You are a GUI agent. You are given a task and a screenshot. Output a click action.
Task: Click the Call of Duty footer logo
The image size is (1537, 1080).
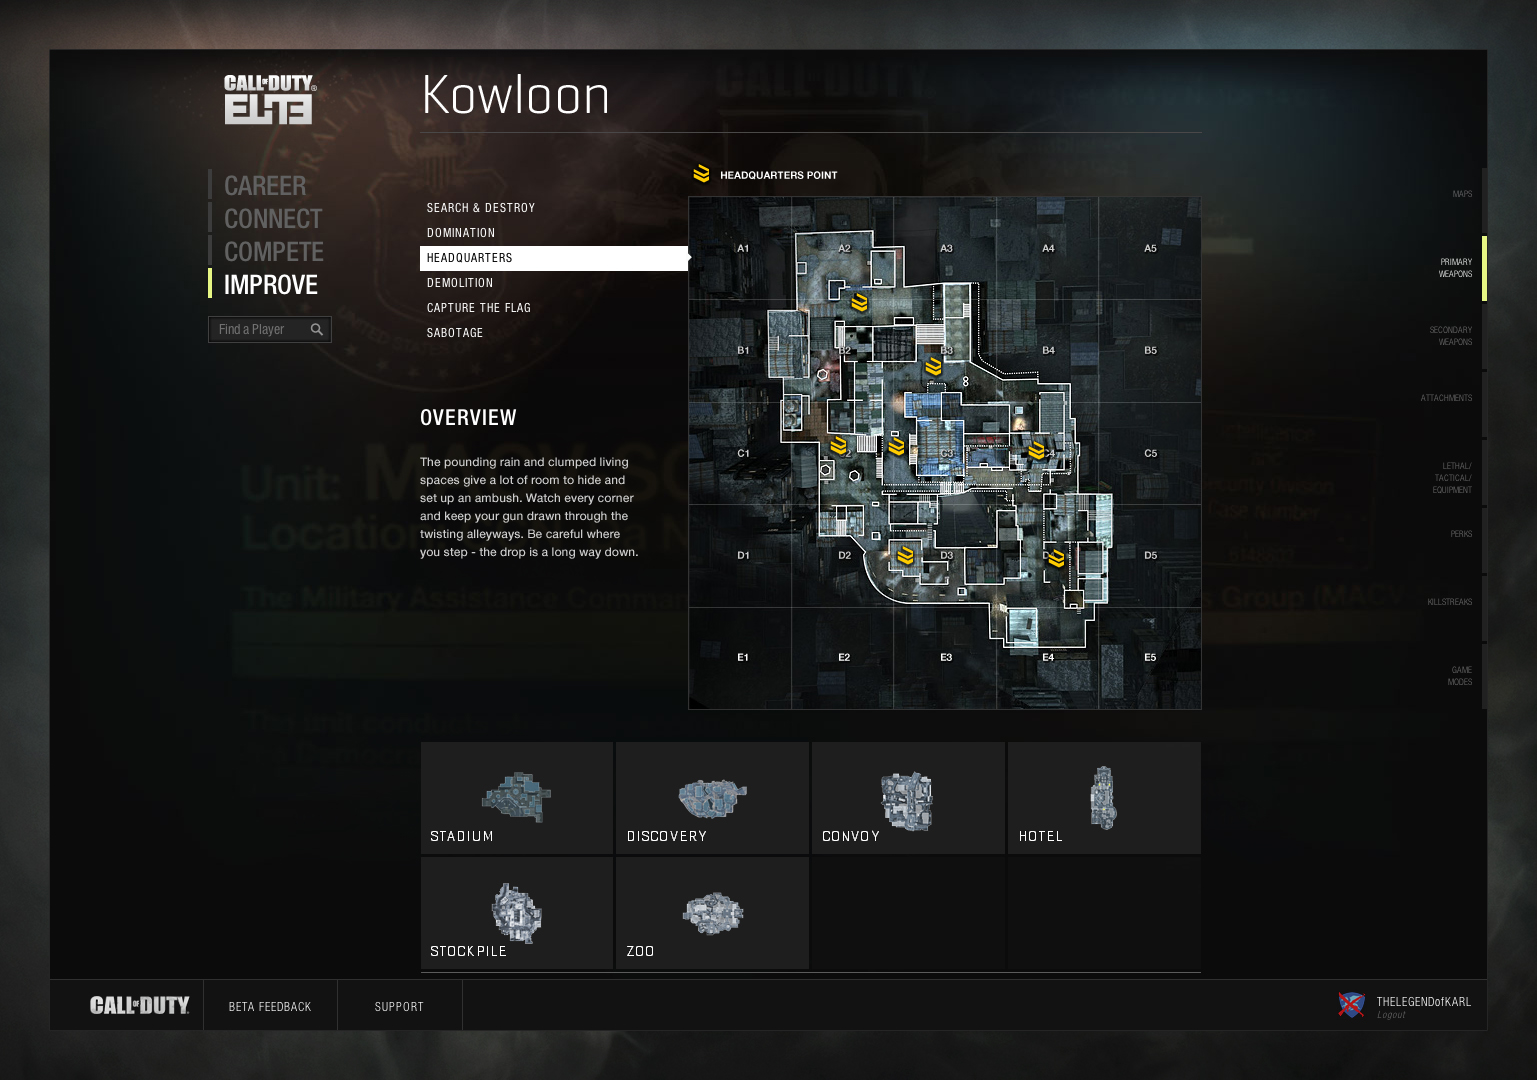[140, 1005]
